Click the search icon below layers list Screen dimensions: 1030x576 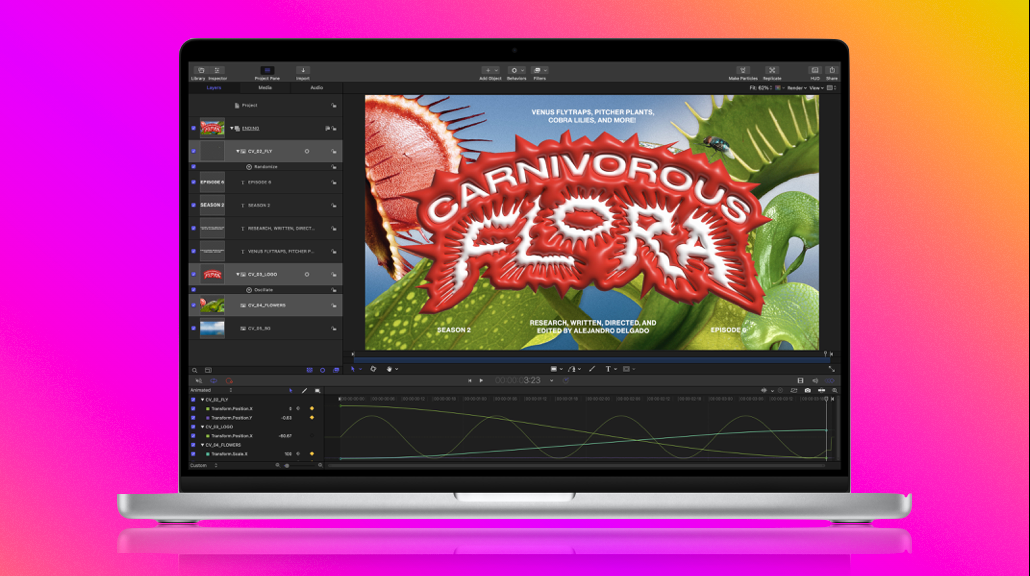click(195, 370)
